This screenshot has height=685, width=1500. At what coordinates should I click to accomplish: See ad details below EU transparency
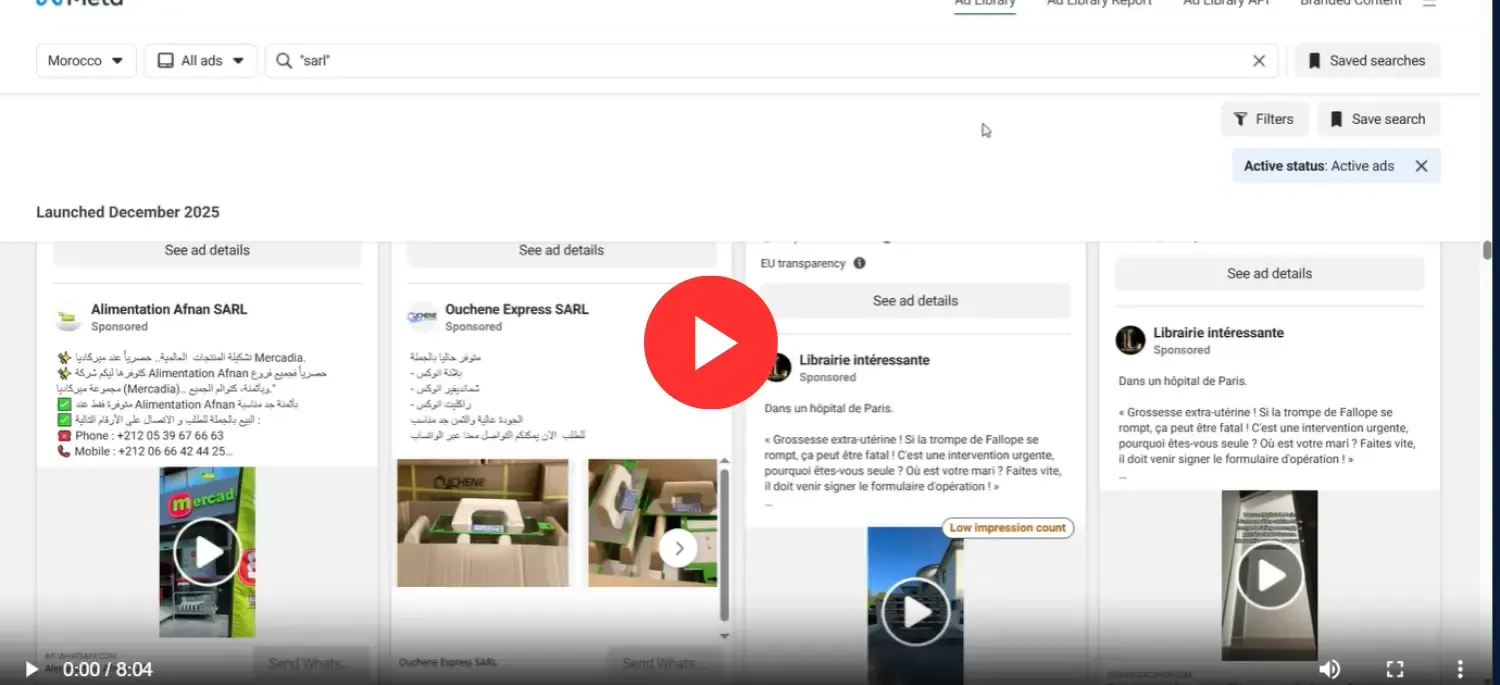pyautogui.click(x=915, y=300)
